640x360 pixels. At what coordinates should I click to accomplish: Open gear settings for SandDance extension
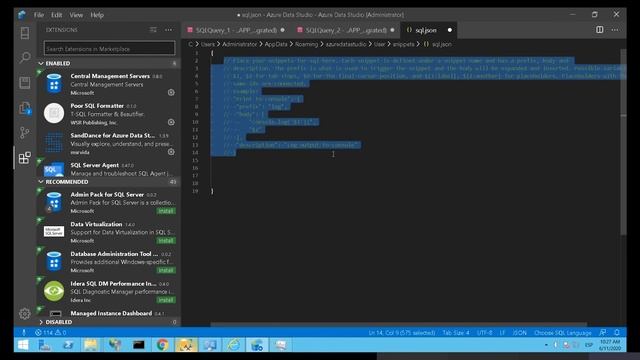[171, 152]
